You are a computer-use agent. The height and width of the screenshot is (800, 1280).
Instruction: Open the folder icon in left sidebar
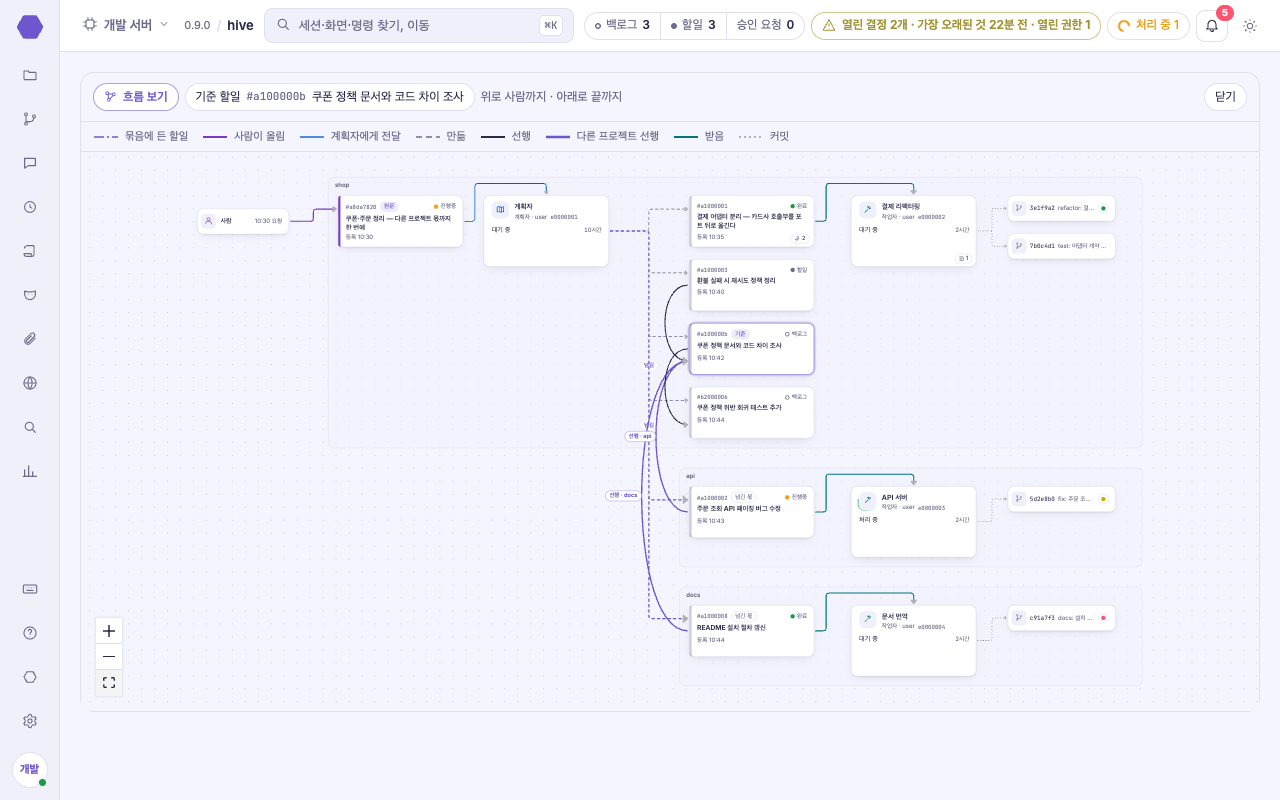30,75
